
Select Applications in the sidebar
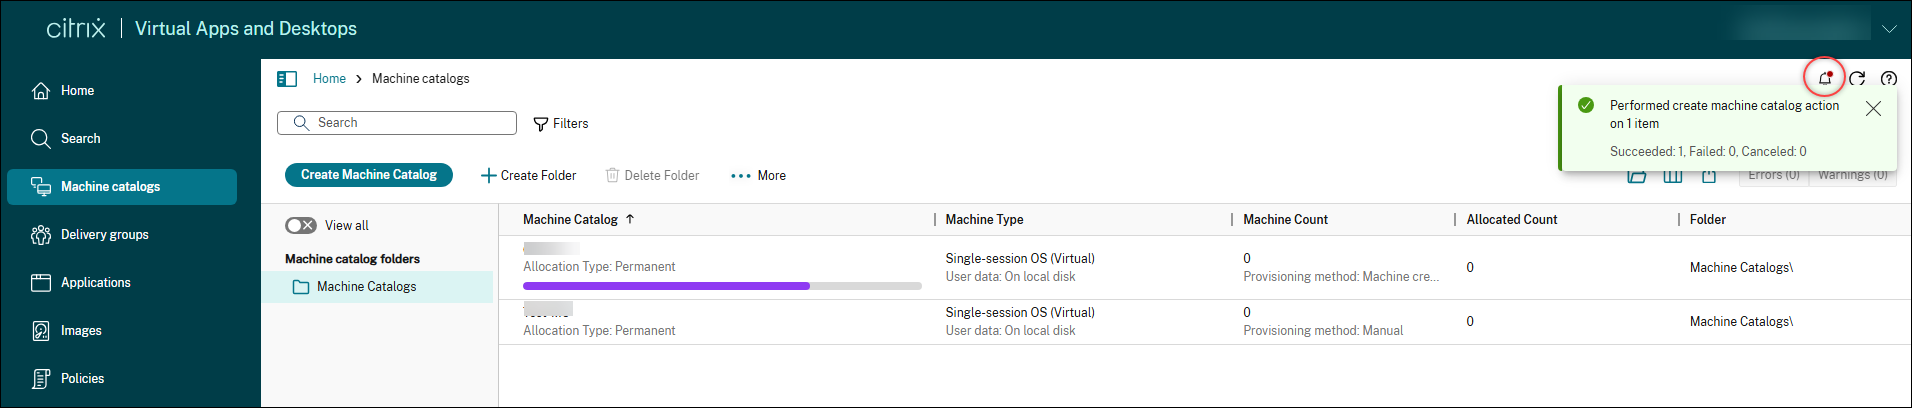tap(95, 283)
